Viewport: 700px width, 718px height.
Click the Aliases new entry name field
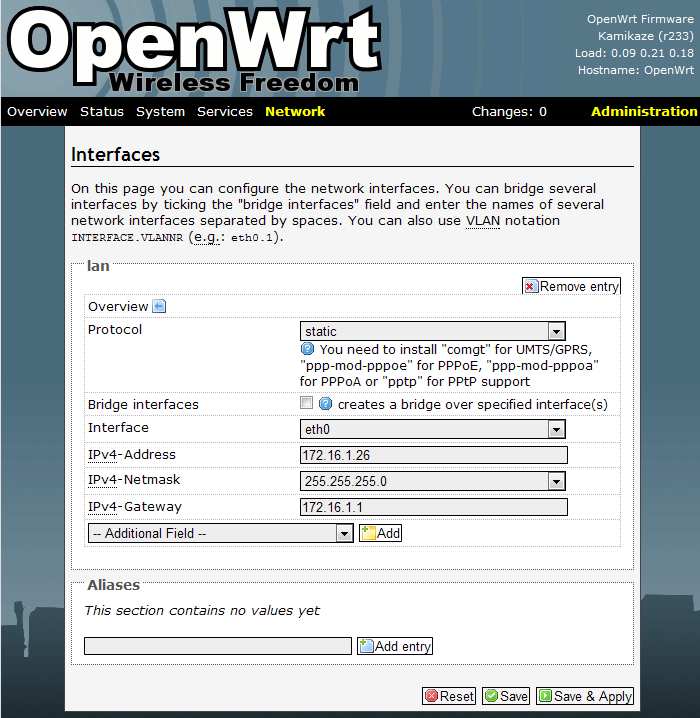[218, 646]
